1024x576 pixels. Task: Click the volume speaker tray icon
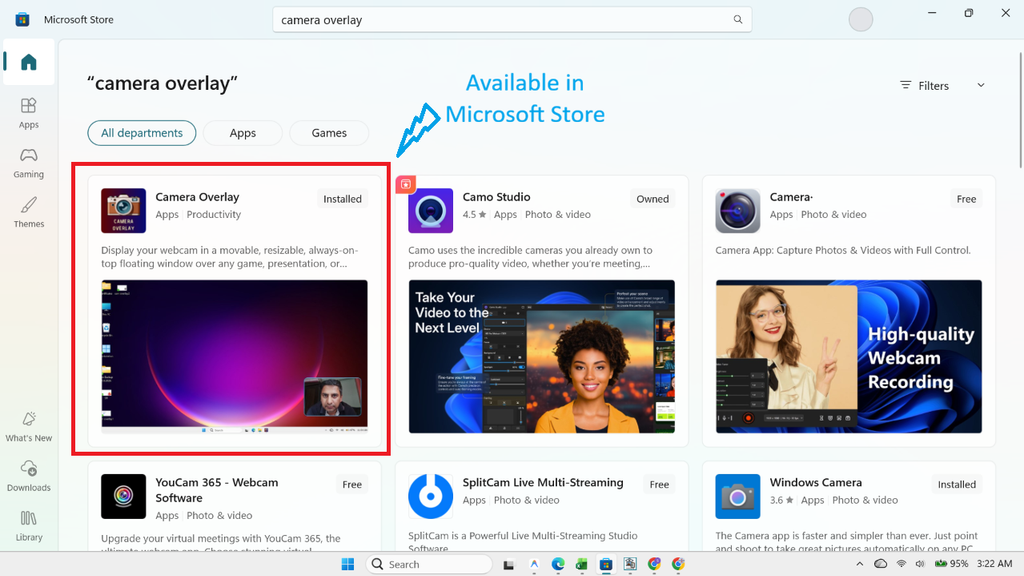click(920, 564)
